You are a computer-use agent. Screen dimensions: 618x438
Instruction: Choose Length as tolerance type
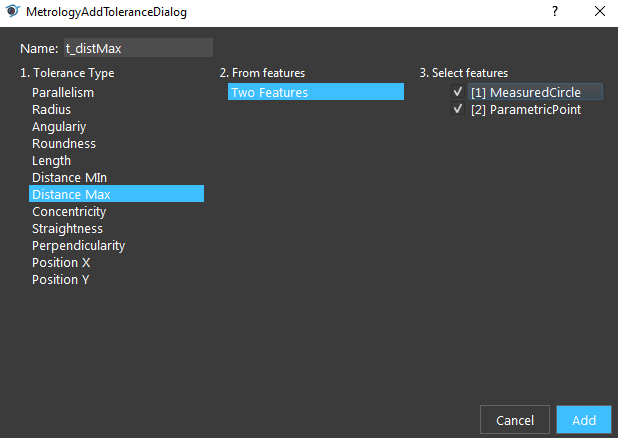pyautogui.click(x=117, y=160)
